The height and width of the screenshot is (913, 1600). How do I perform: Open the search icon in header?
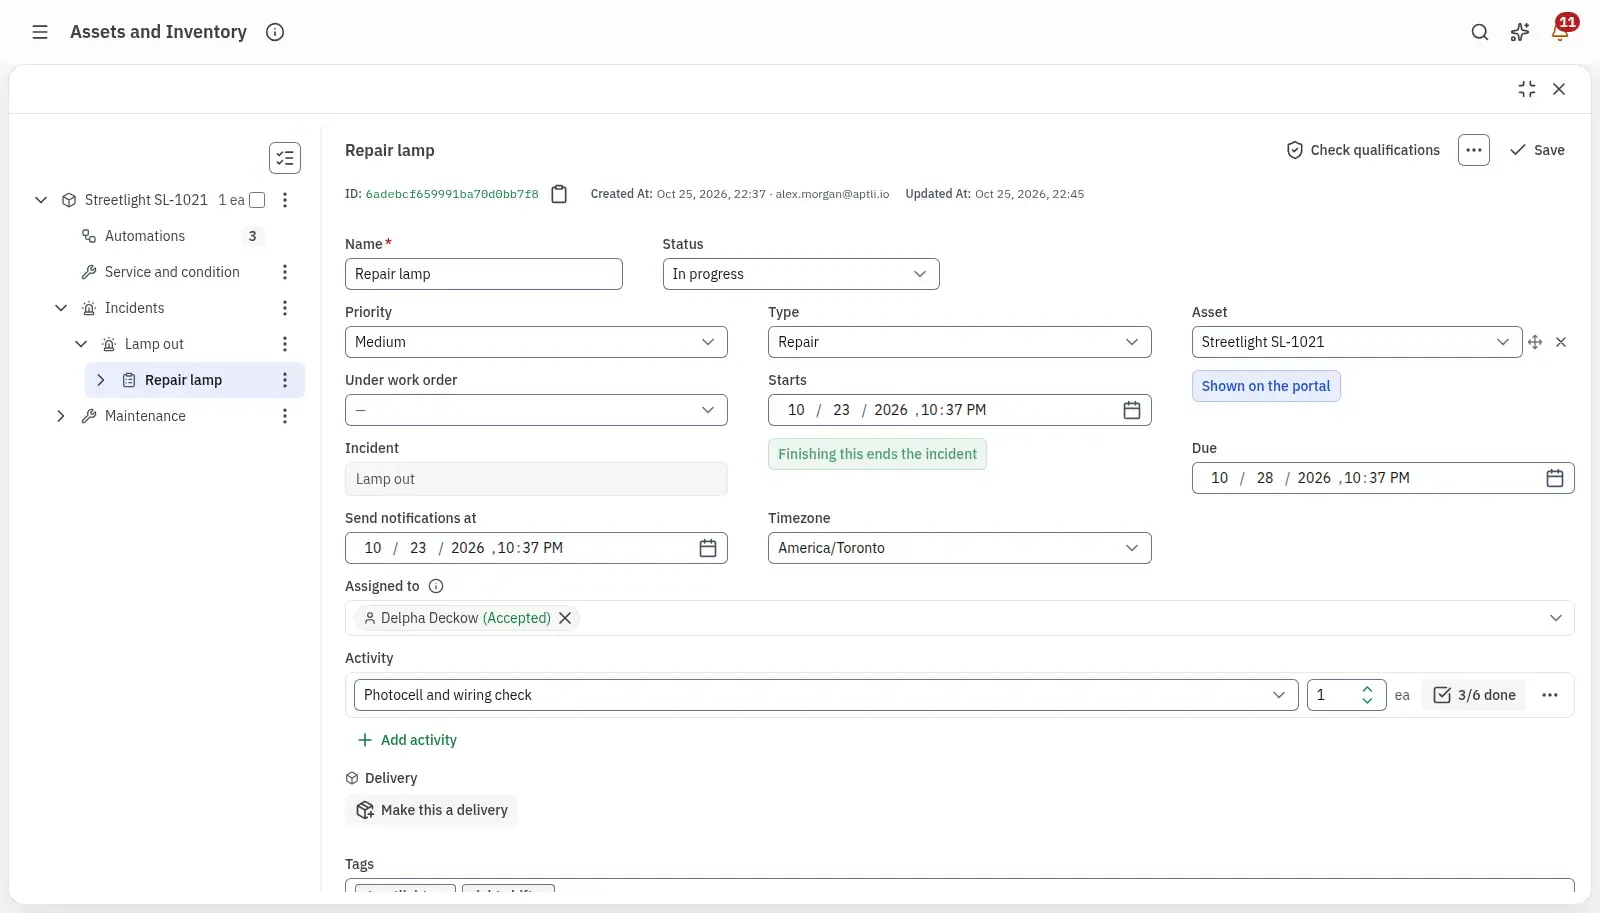pyautogui.click(x=1480, y=32)
